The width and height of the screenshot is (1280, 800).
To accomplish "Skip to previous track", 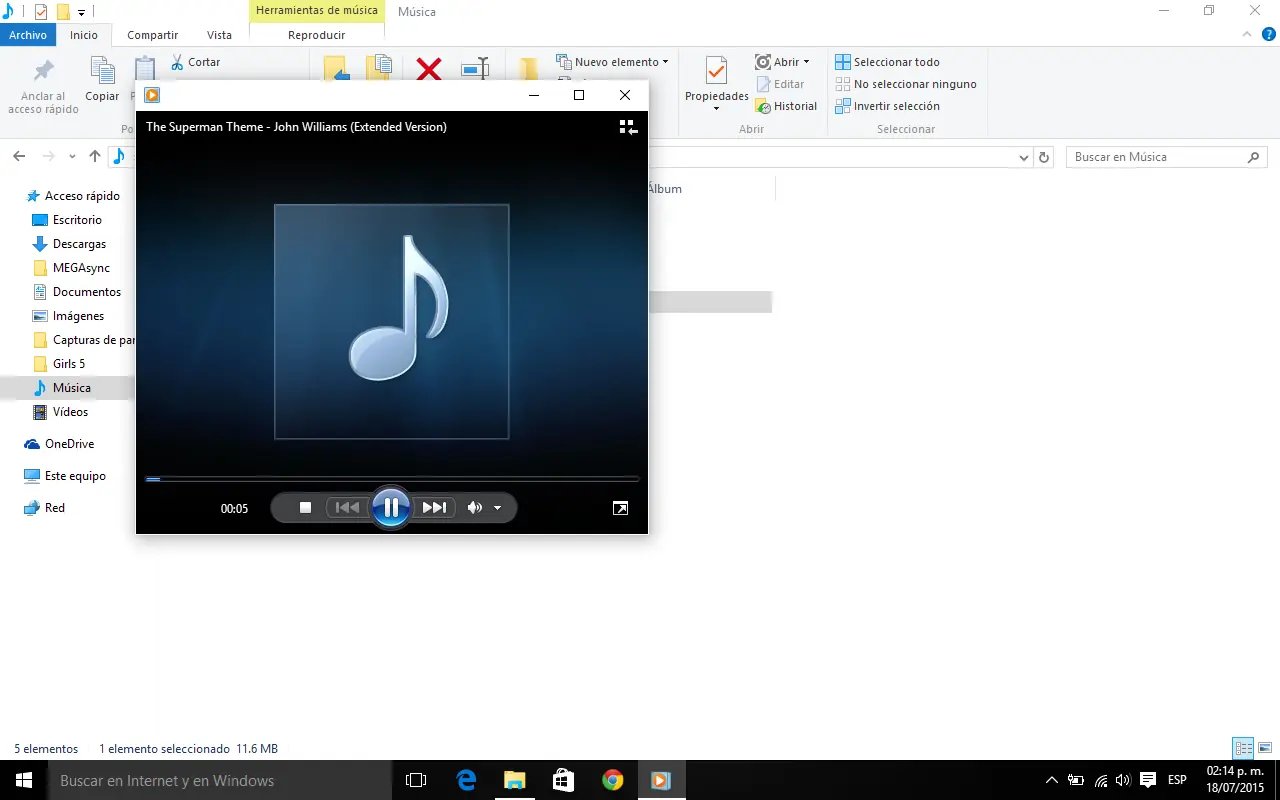I will click(x=347, y=508).
